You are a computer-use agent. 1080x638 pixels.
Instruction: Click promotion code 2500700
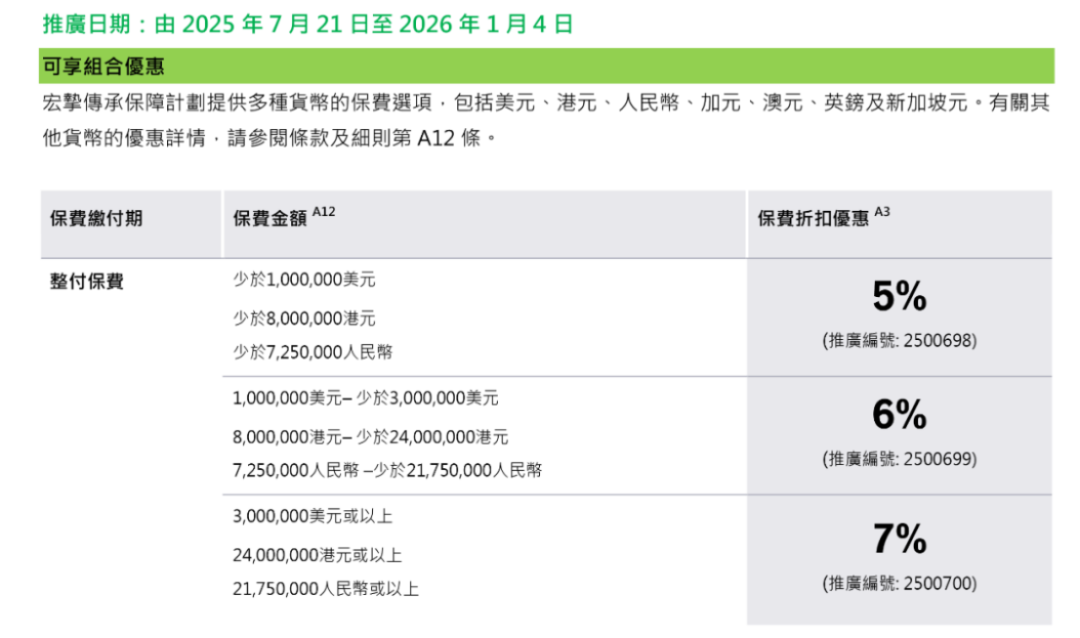899,583
